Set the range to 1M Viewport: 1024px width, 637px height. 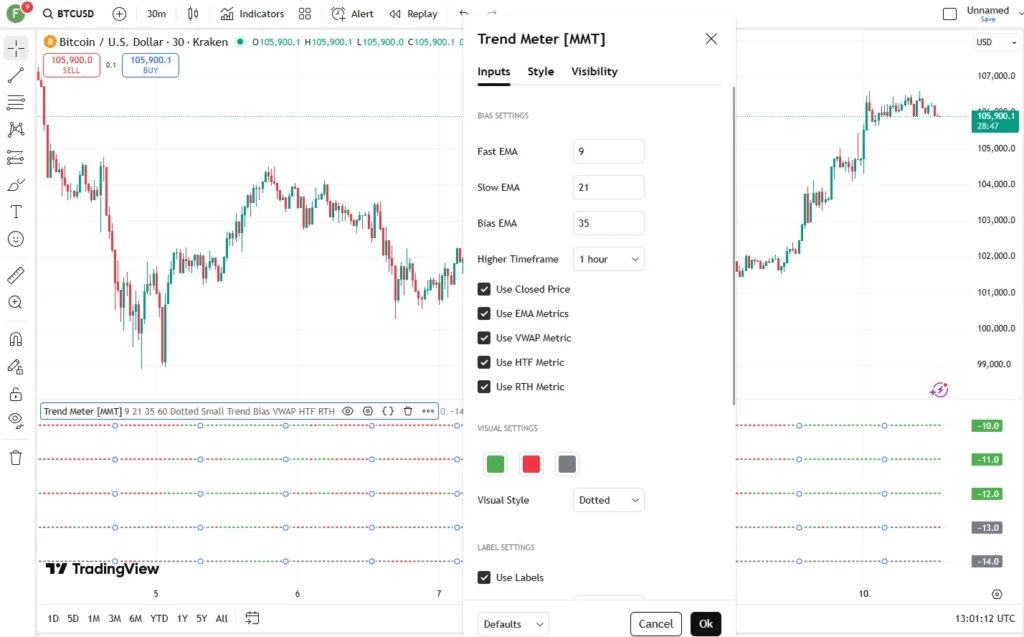coord(94,618)
